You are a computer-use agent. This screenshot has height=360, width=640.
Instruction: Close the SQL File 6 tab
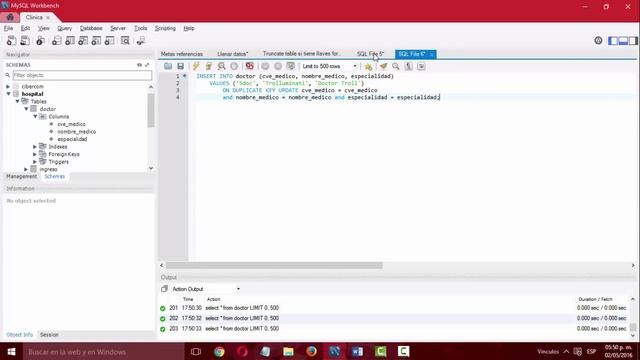pos(431,54)
